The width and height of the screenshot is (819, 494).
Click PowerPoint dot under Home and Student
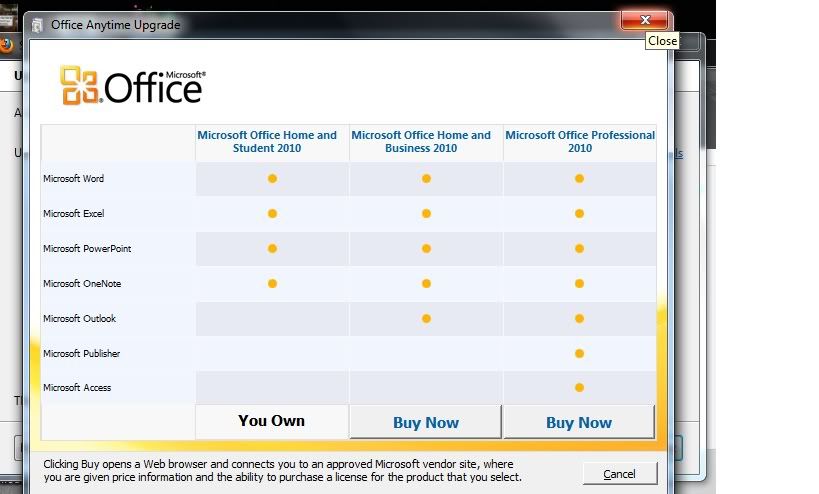[272, 249]
